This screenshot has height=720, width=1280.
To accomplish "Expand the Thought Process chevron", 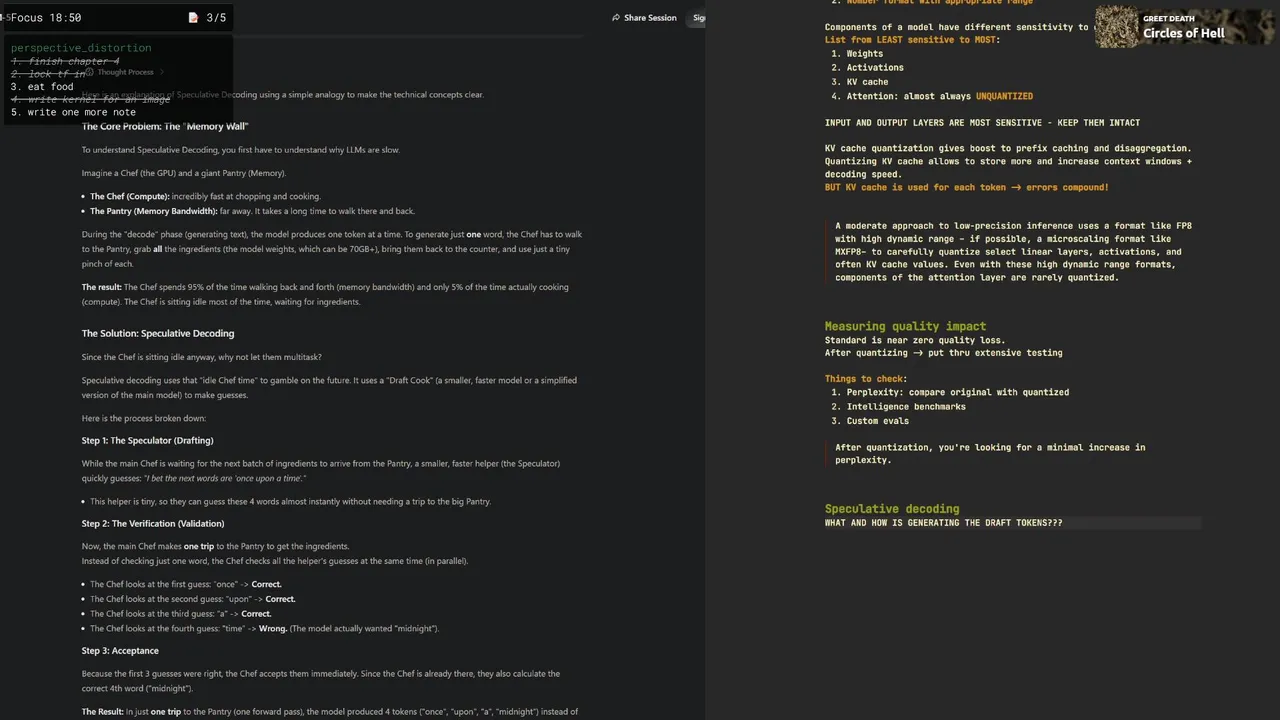I will tap(162, 72).
